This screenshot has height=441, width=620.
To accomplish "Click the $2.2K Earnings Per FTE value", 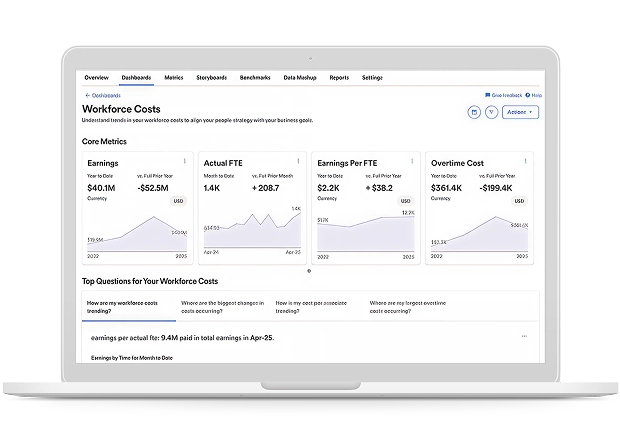I will point(328,188).
